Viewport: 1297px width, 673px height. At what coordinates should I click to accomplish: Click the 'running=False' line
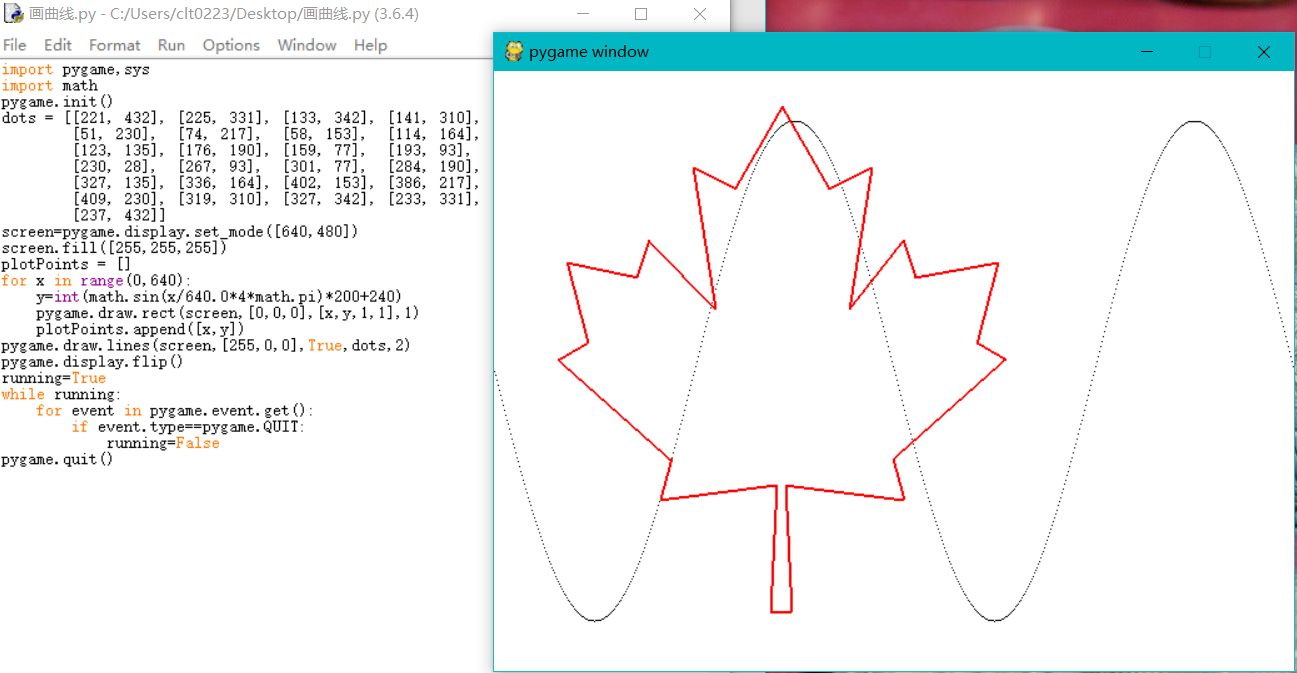(x=163, y=443)
